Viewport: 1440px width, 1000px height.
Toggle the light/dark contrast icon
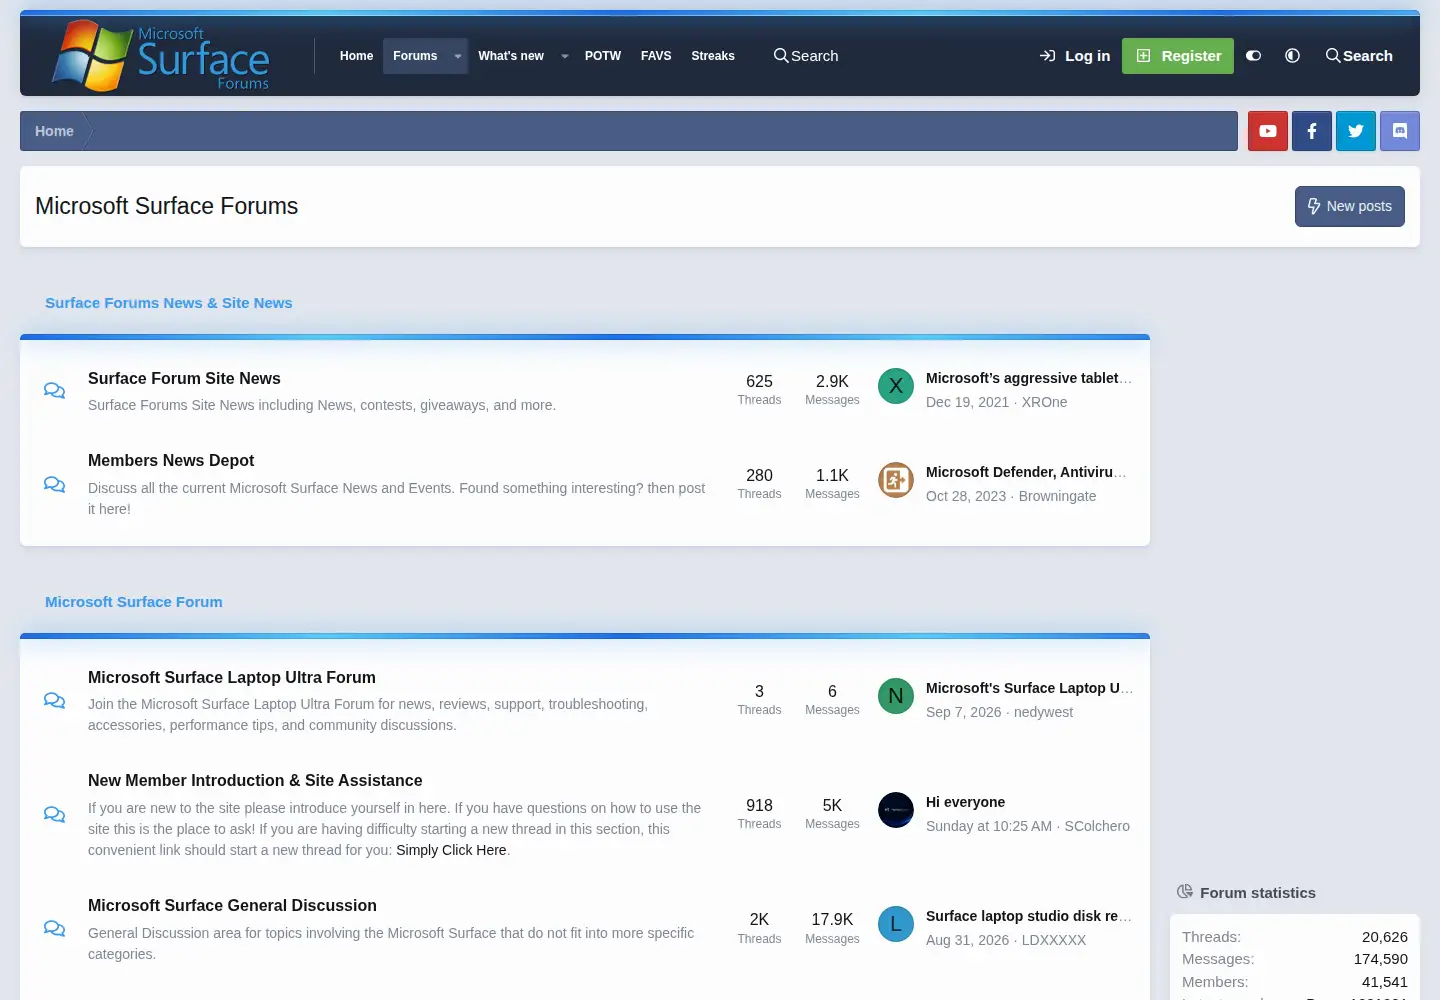[x=1292, y=56]
